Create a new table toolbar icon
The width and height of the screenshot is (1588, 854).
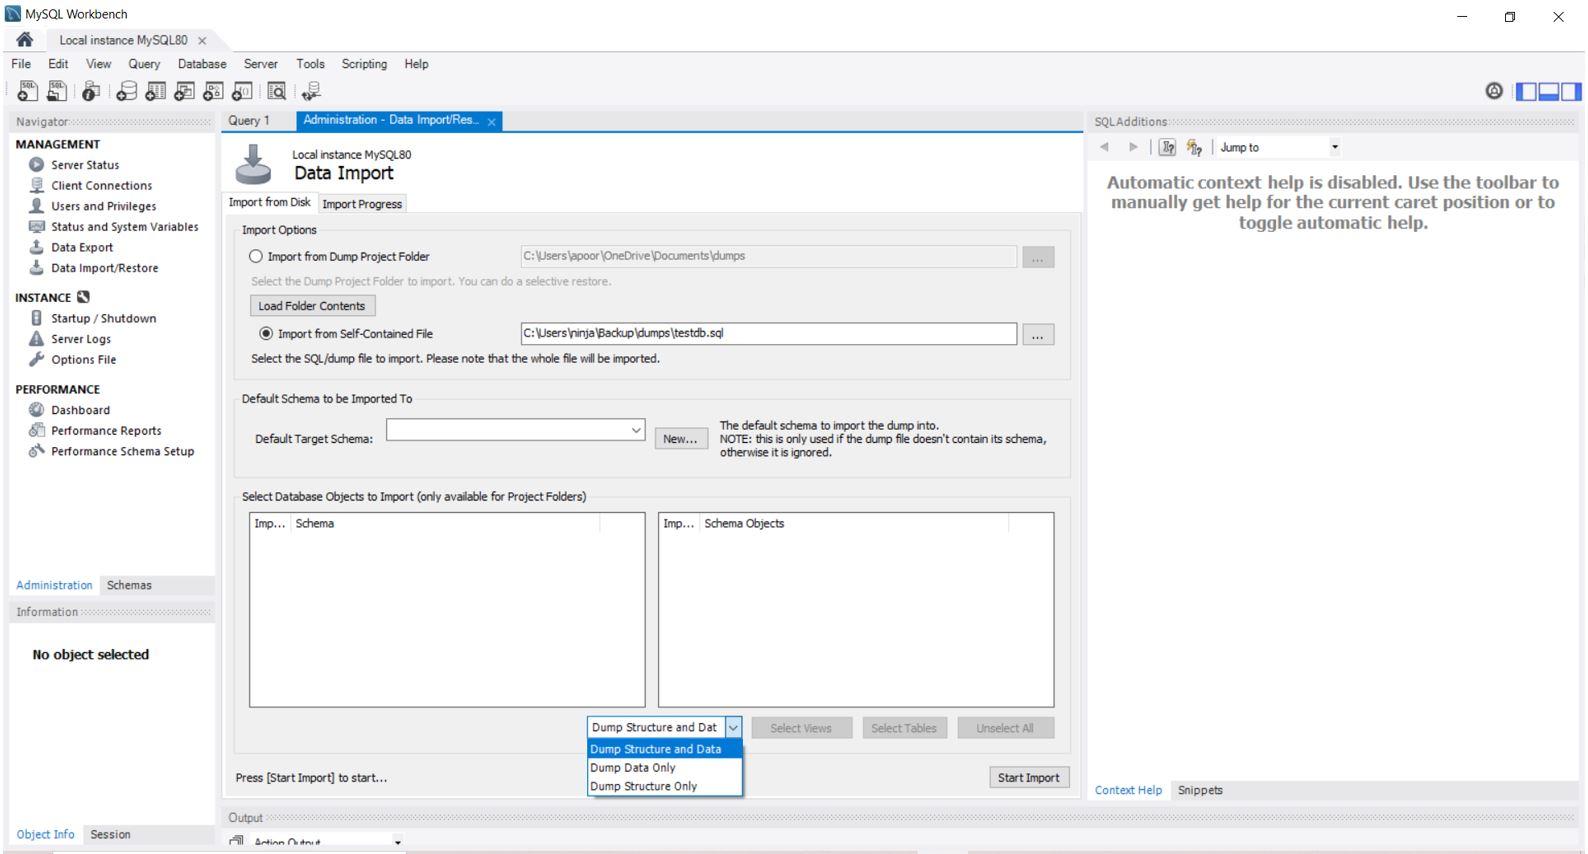(x=155, y=91)
